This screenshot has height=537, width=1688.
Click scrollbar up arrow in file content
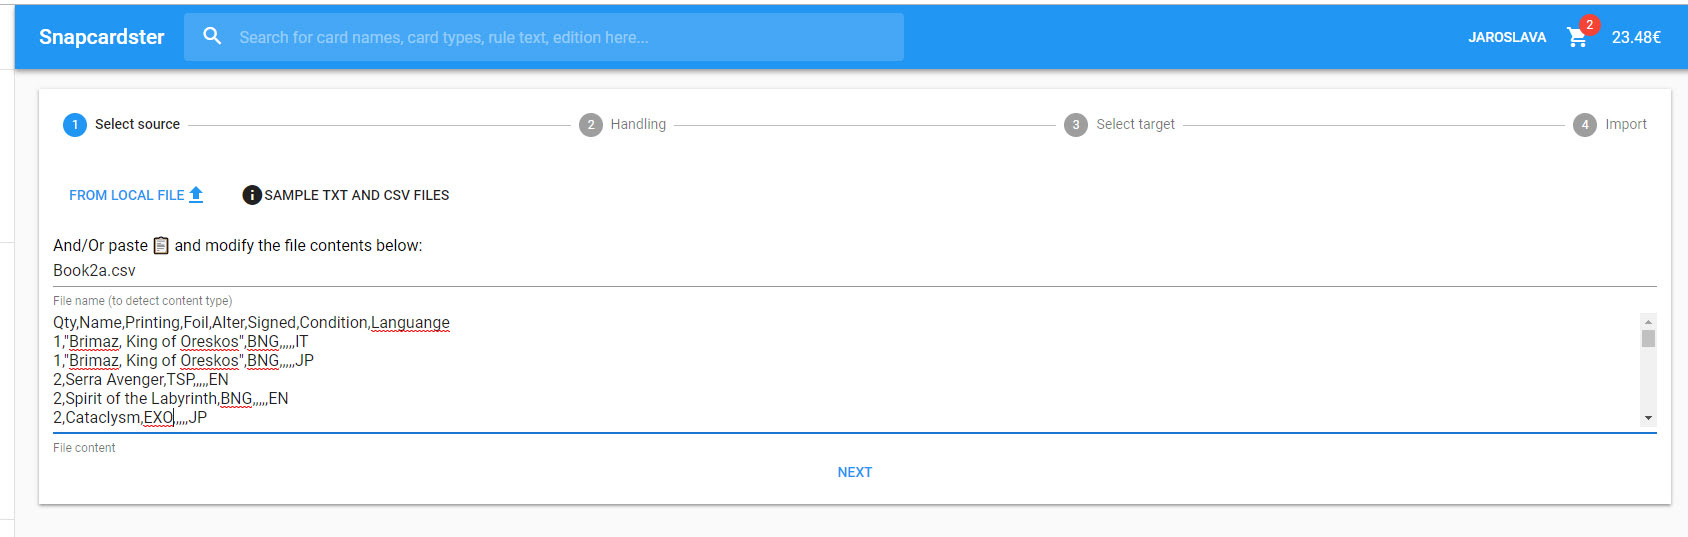(1648, 322)
